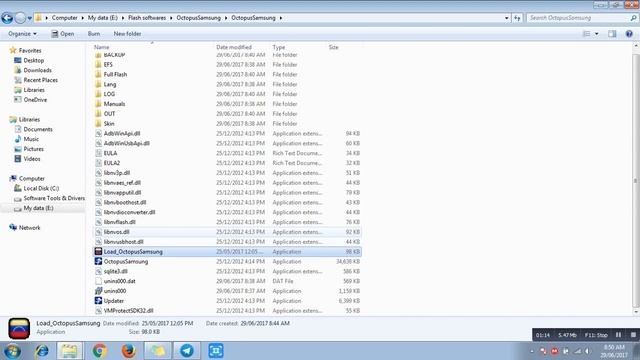
Task: Launch Internet Explorer from taskbar
Action: pyautogui.click(x=41, y=351)
